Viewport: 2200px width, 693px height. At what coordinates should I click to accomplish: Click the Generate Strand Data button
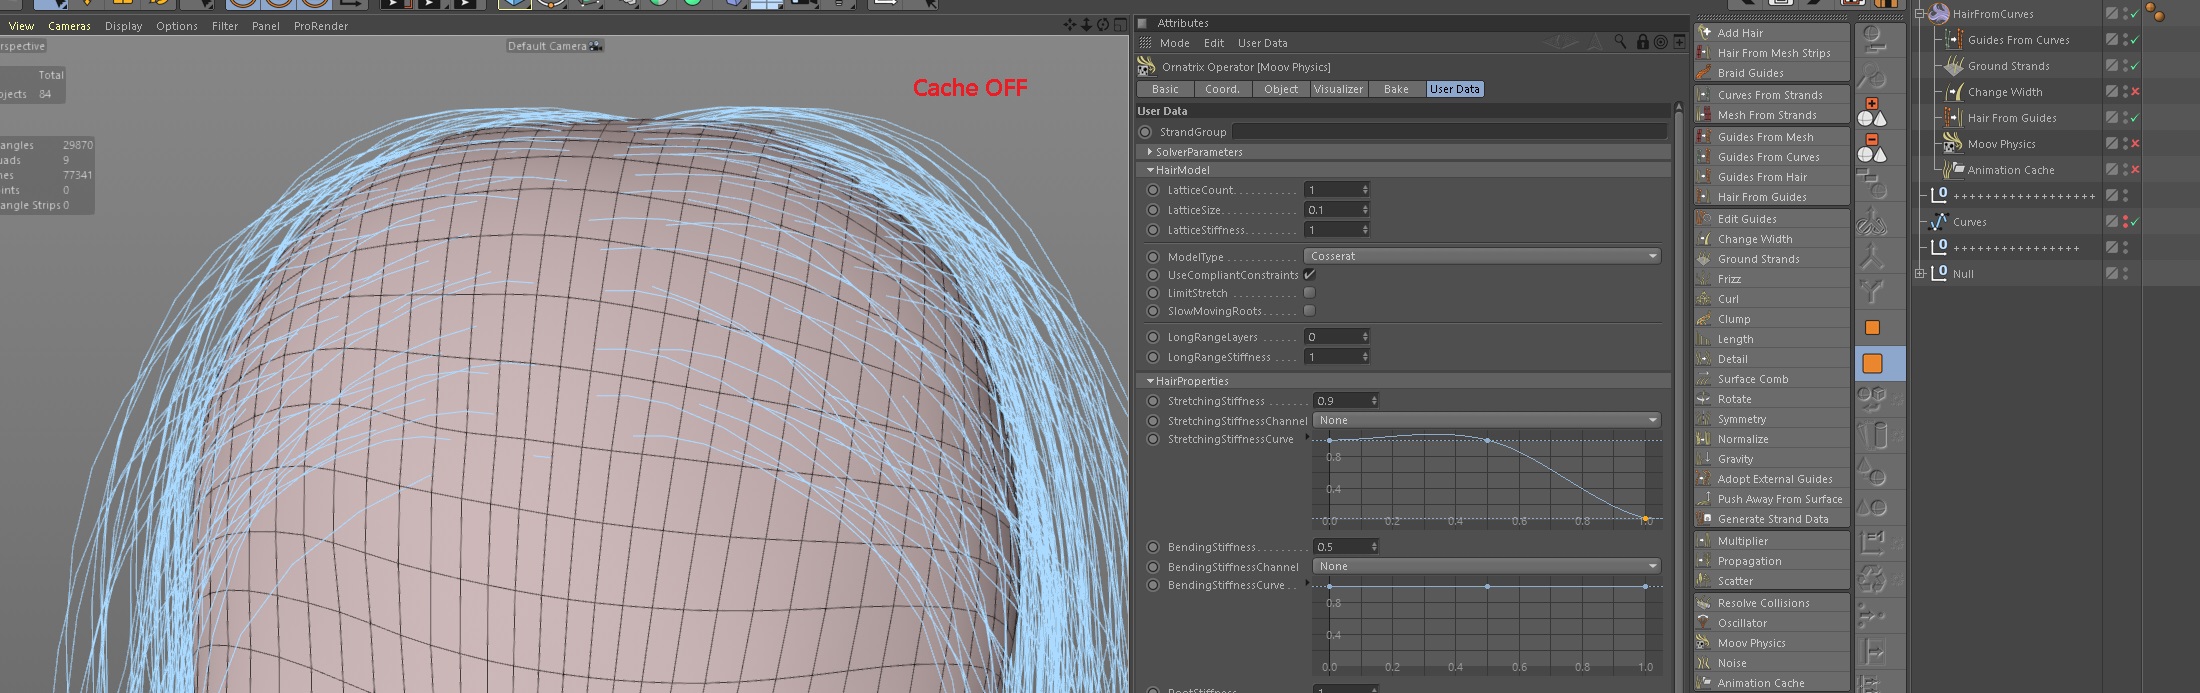click(1772, 519)
